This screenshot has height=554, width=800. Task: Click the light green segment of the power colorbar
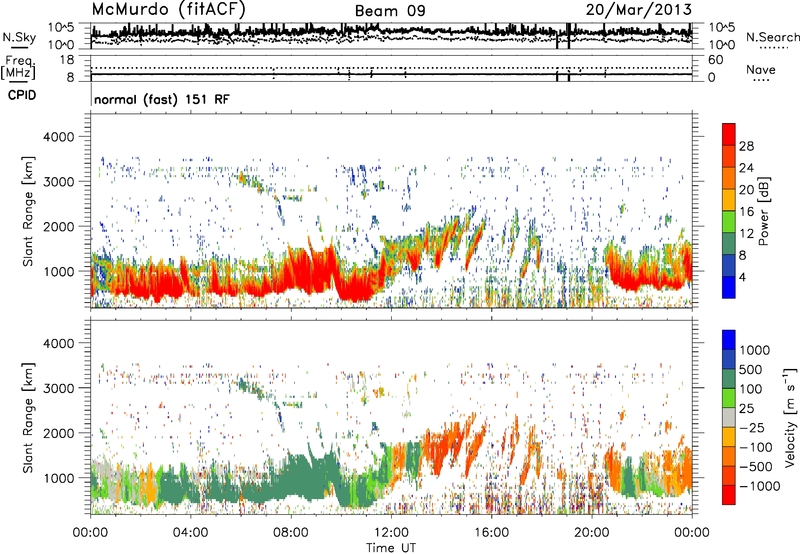[x=729, y=221]
